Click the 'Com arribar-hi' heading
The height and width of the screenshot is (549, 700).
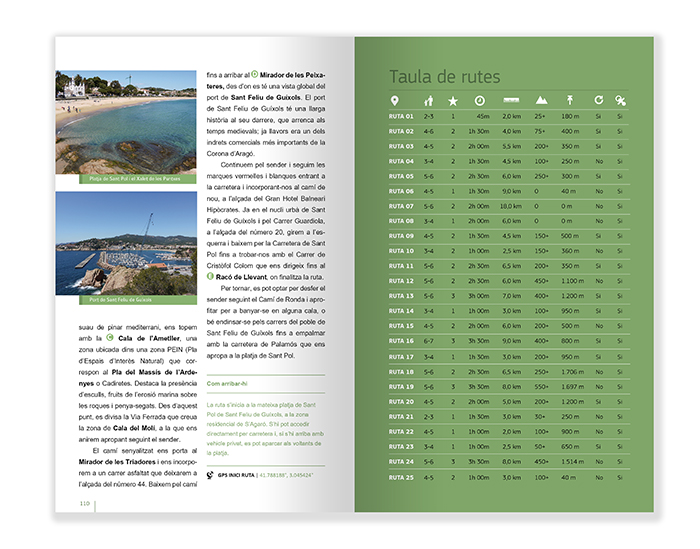click(x=227, y=383)
